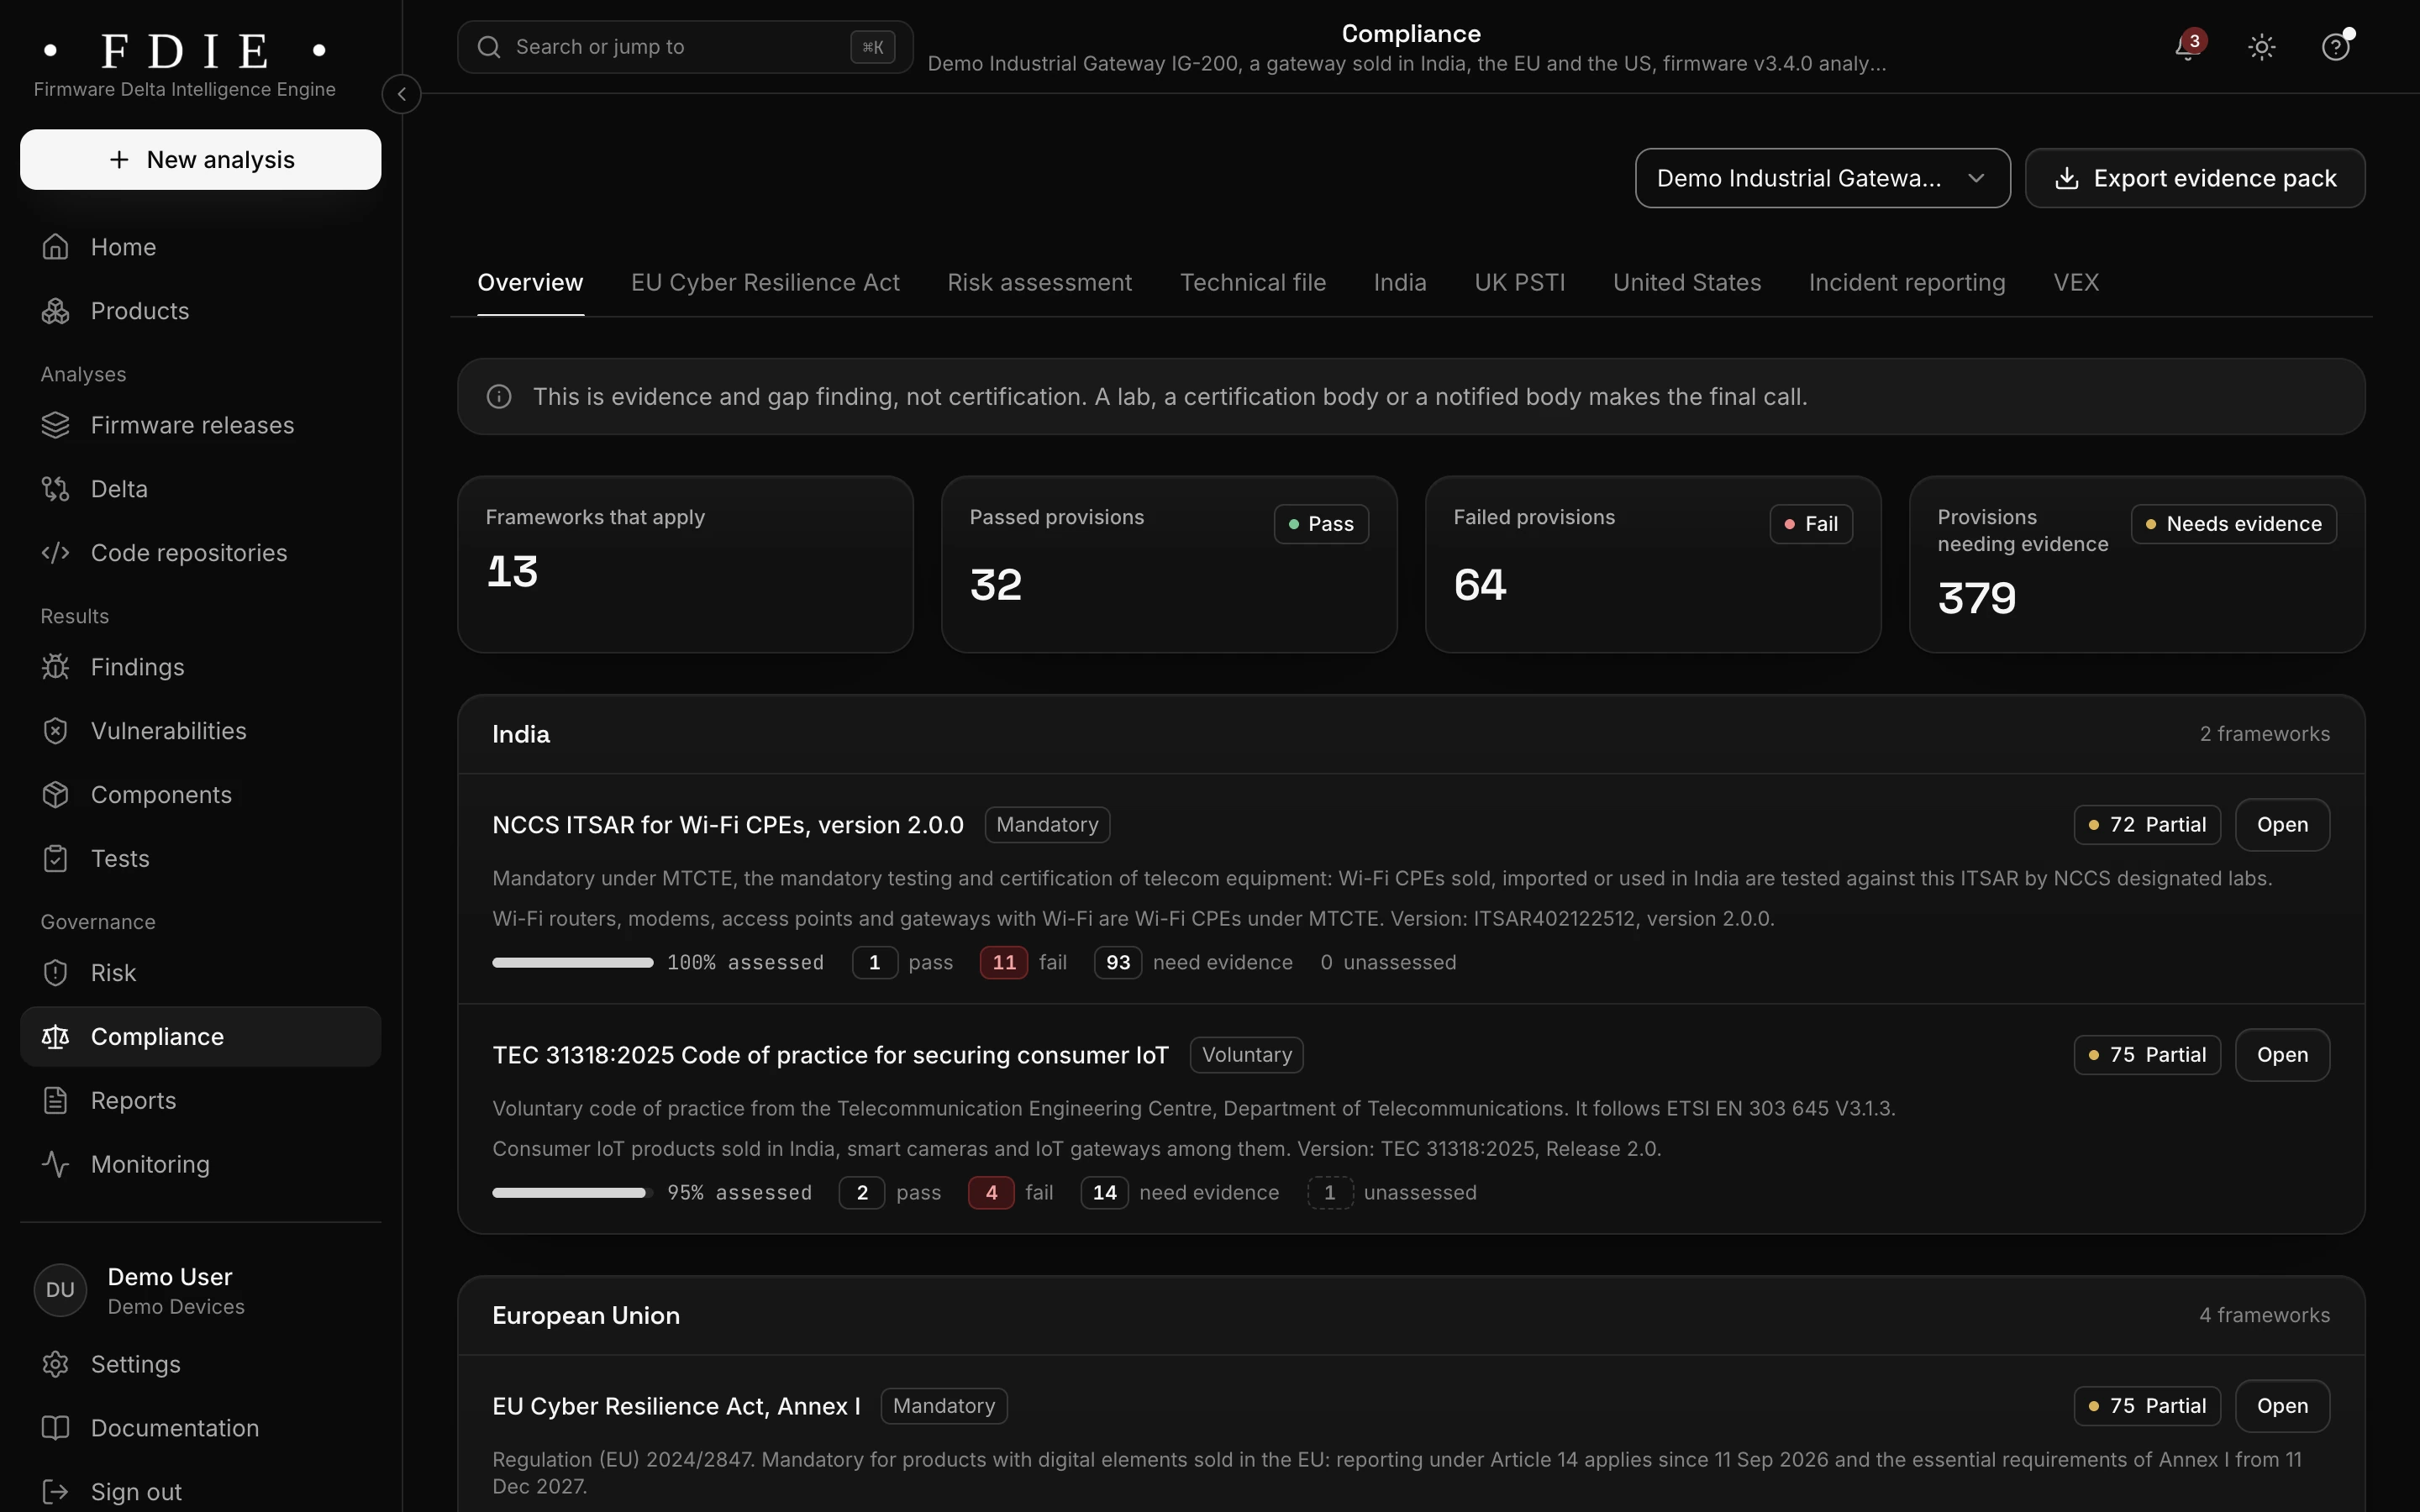Screen dimensions: 2420x1512
Task: Click the Compliance scales icon
Action: 55,1037
